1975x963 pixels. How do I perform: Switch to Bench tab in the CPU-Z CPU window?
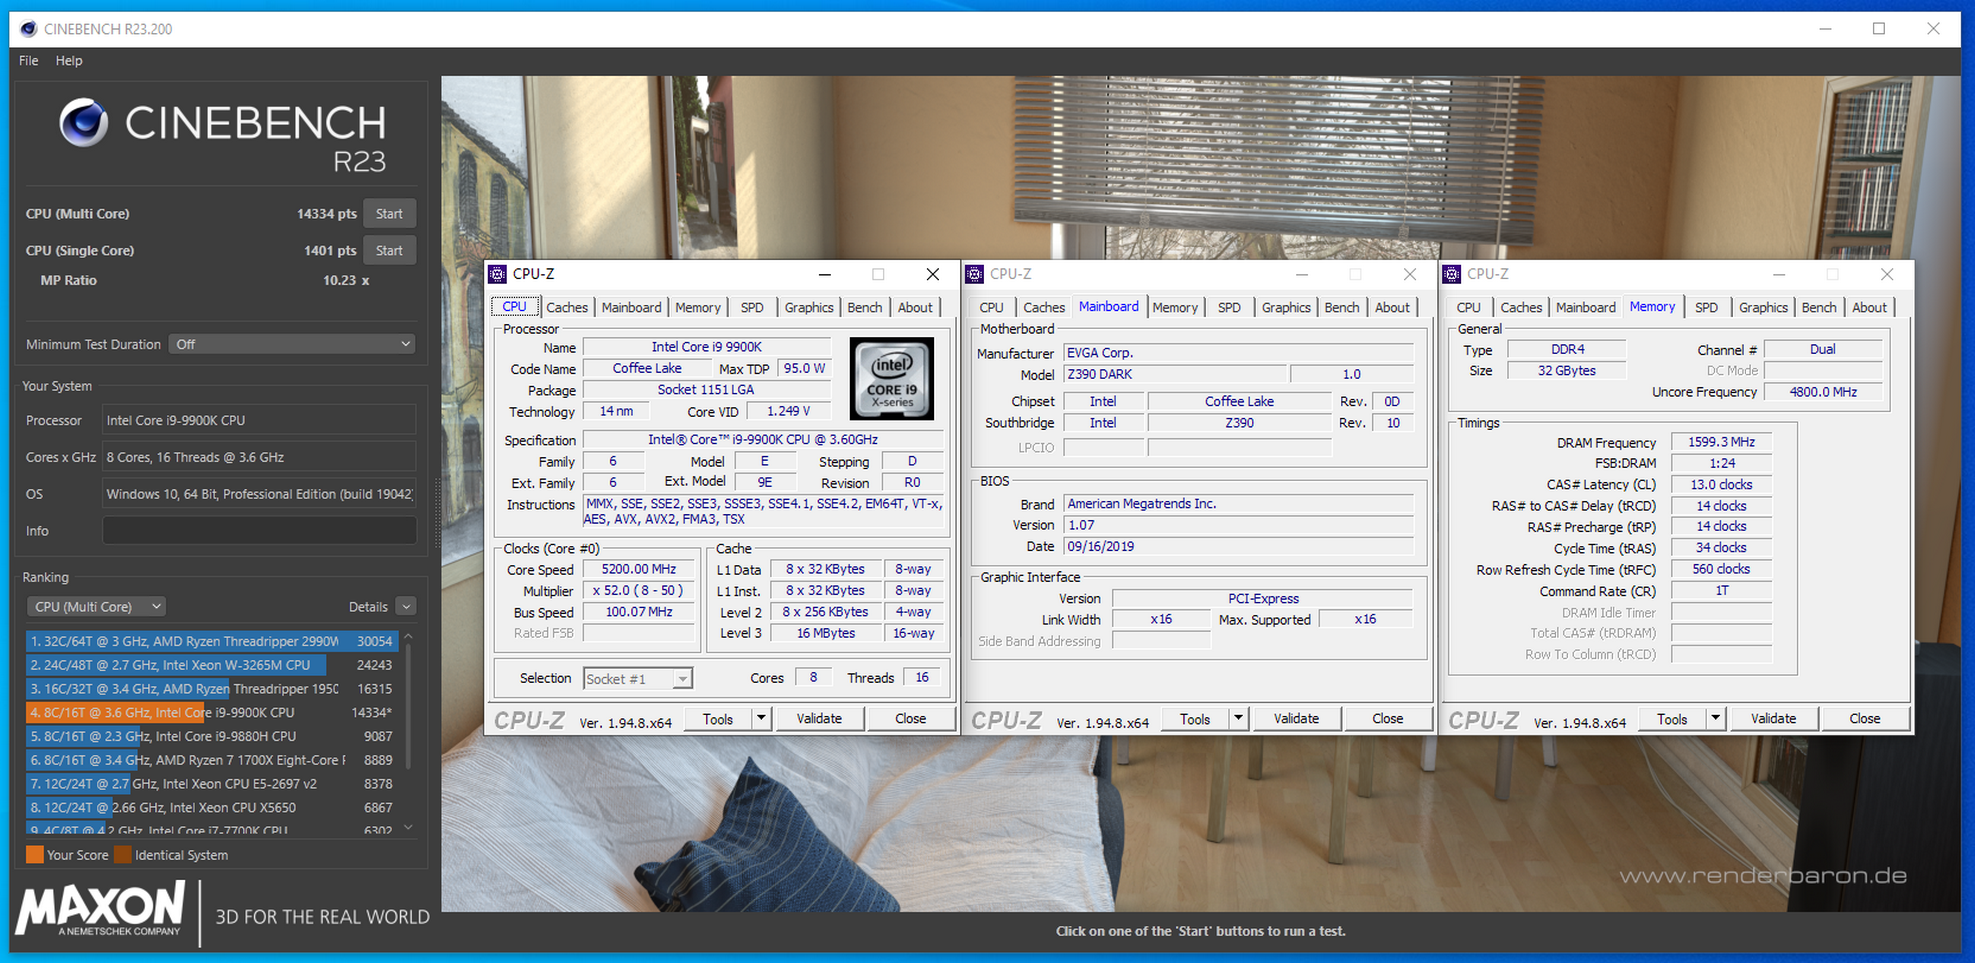[865, 308]
